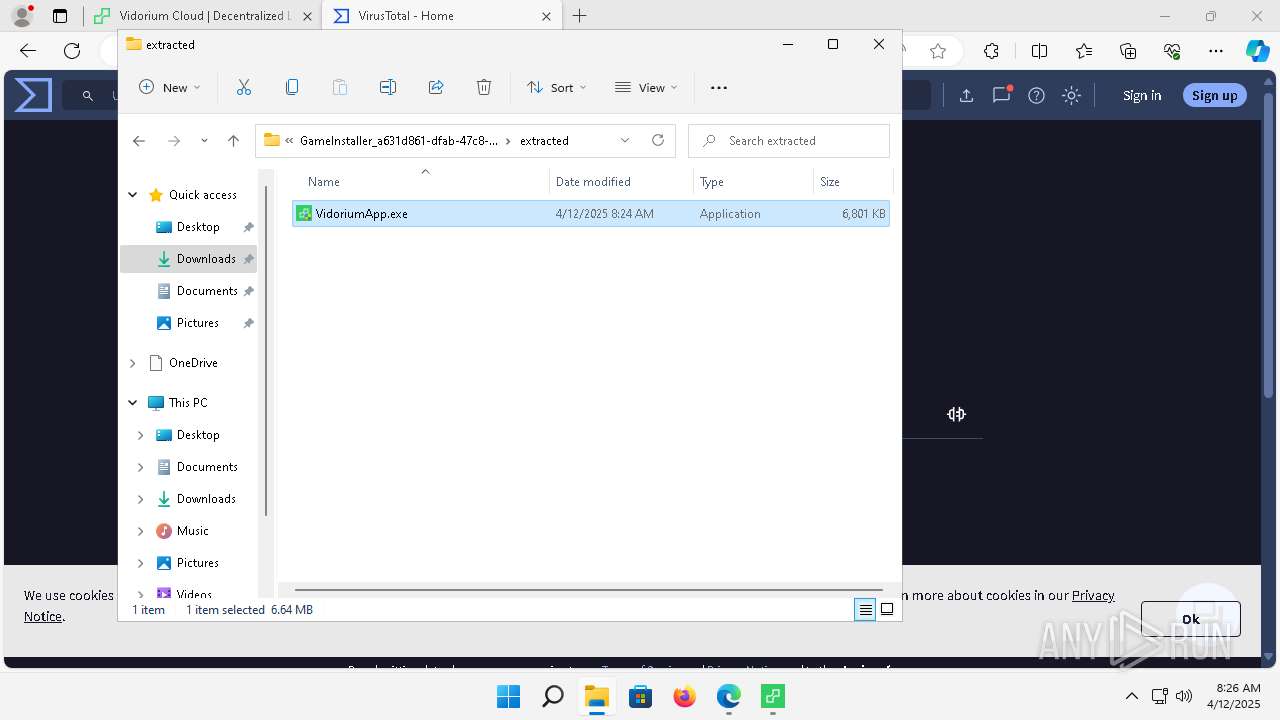Viewport: 1280px width, 720px height.
Task: Expand Documents under This PC
Action: coord(141,467)
